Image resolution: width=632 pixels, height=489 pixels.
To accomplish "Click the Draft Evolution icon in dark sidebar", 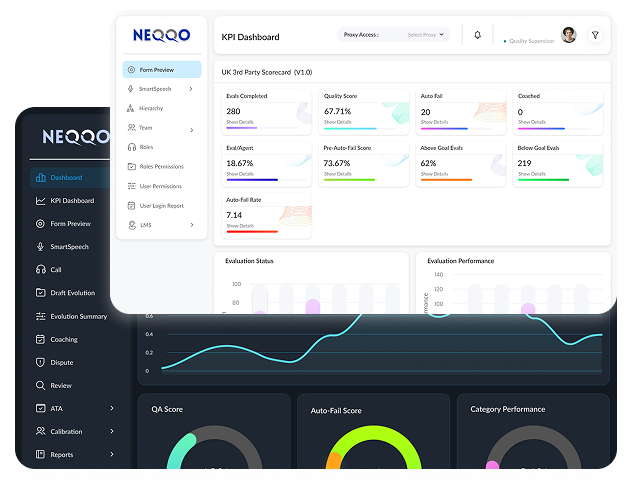I will [x=41, y=293].
